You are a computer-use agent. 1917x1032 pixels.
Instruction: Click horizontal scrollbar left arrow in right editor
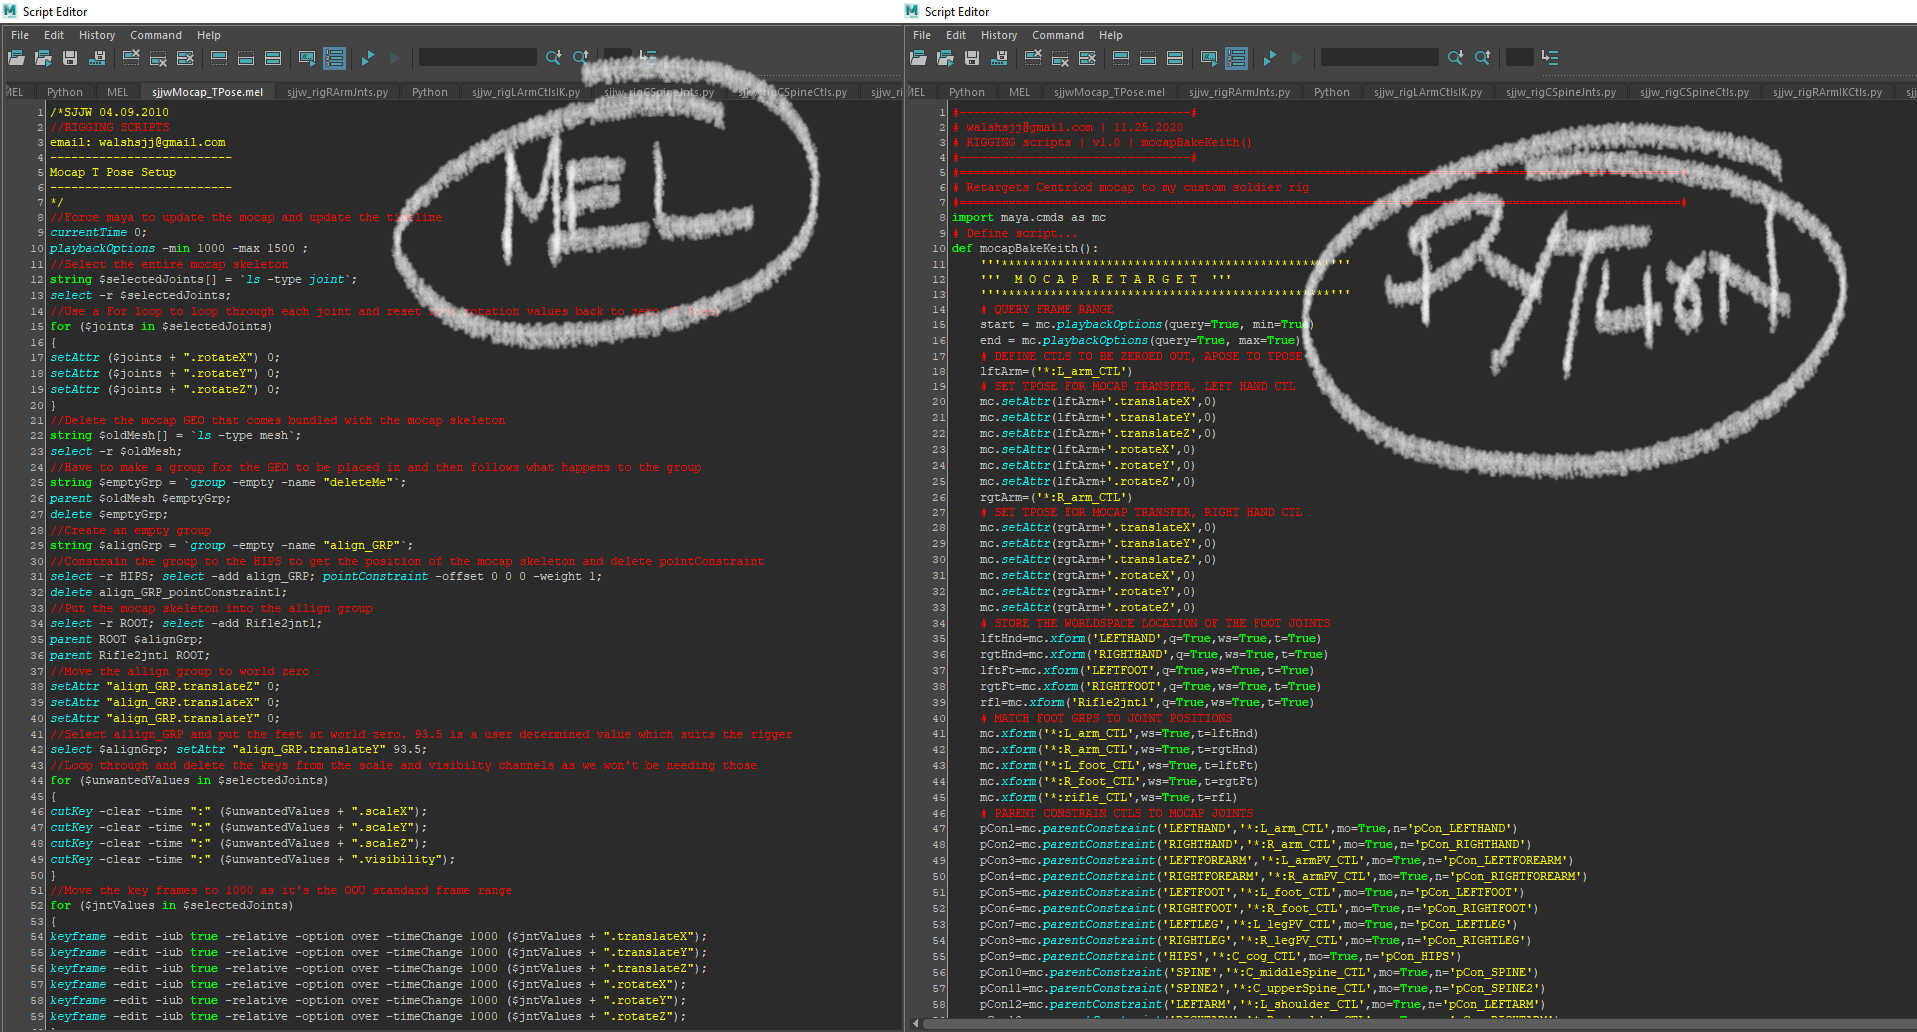tap(916, 1023)
